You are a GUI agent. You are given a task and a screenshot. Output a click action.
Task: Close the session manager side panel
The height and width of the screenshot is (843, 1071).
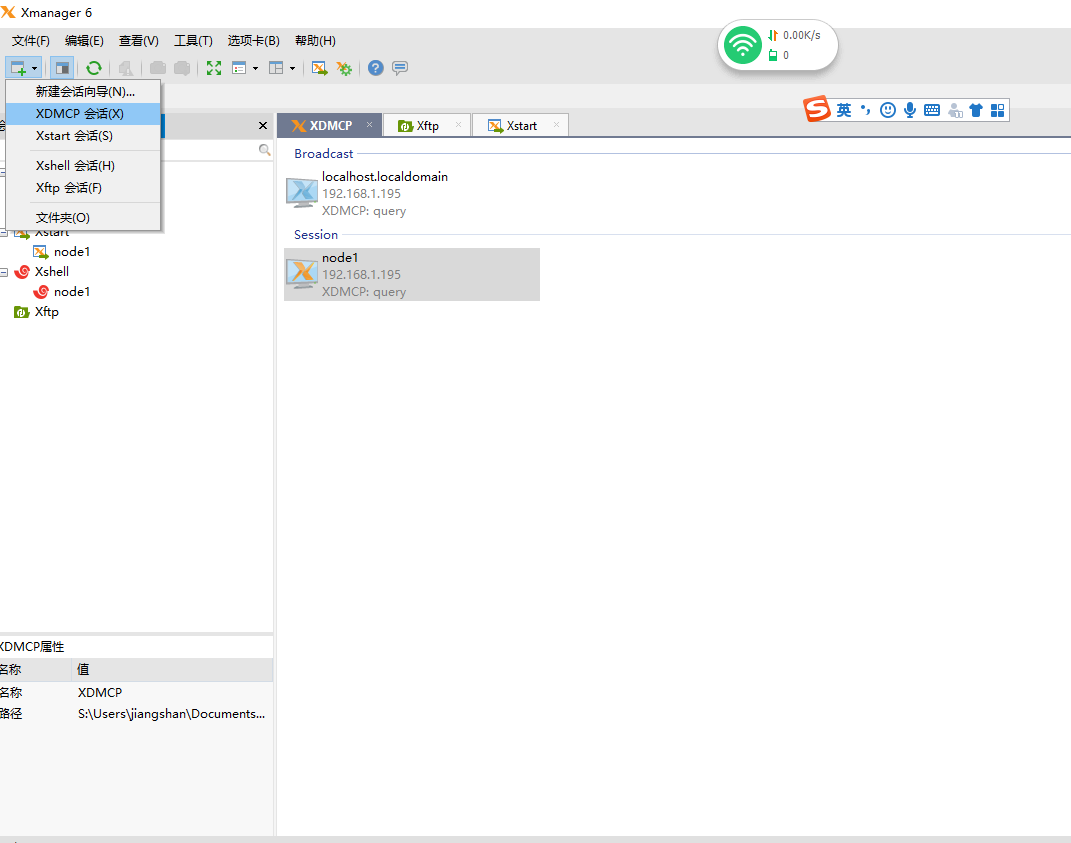[263, 126]
